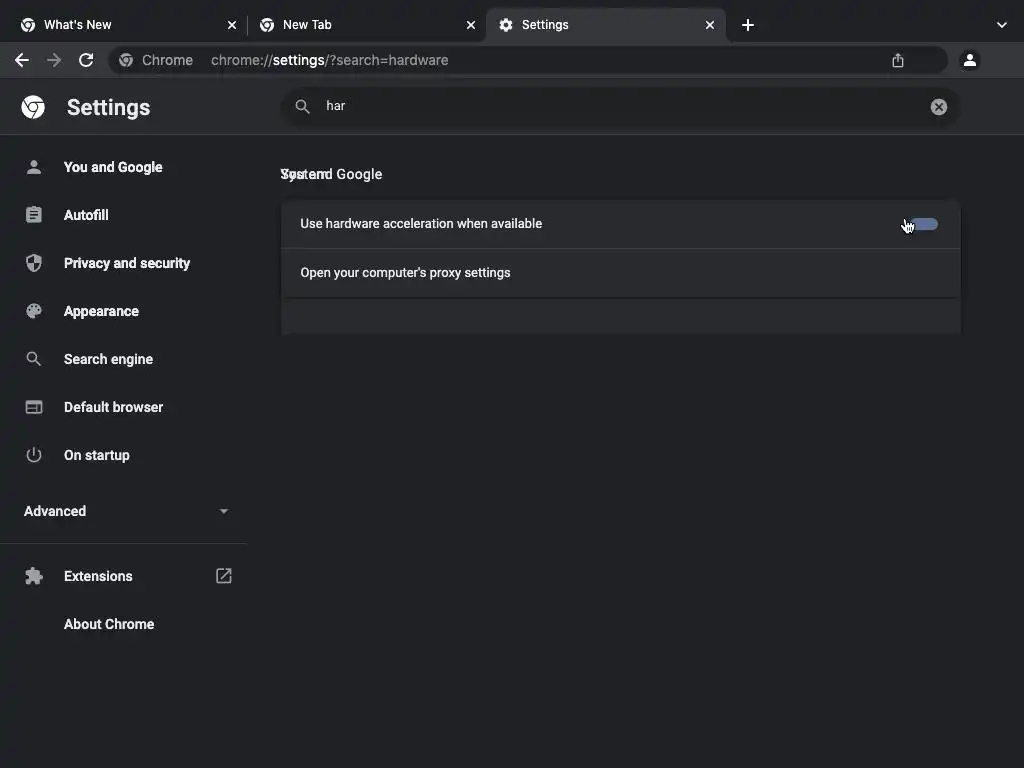Open a new tab with plus icon
Viewport: 1024px width, 768px height.
[748, 25]
